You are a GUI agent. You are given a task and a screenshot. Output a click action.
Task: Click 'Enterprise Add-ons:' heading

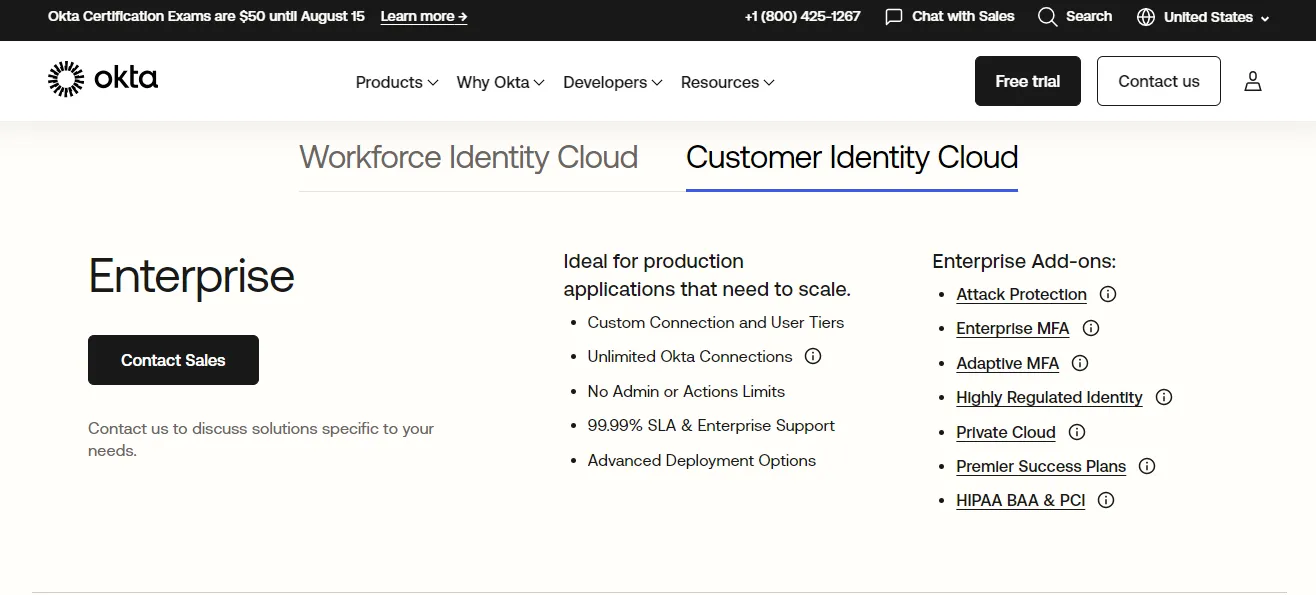tap(1024, 261)
